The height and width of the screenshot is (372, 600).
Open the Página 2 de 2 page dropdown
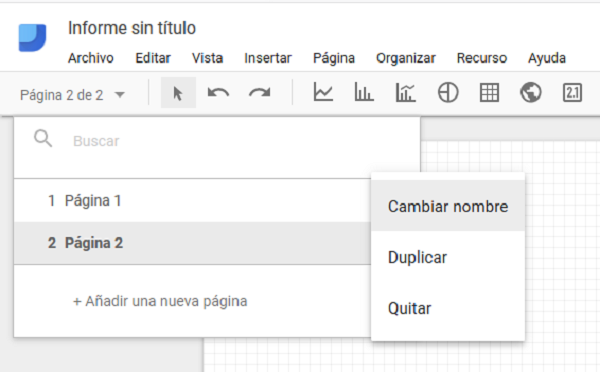pyautogui.click(x=72, y=95)
